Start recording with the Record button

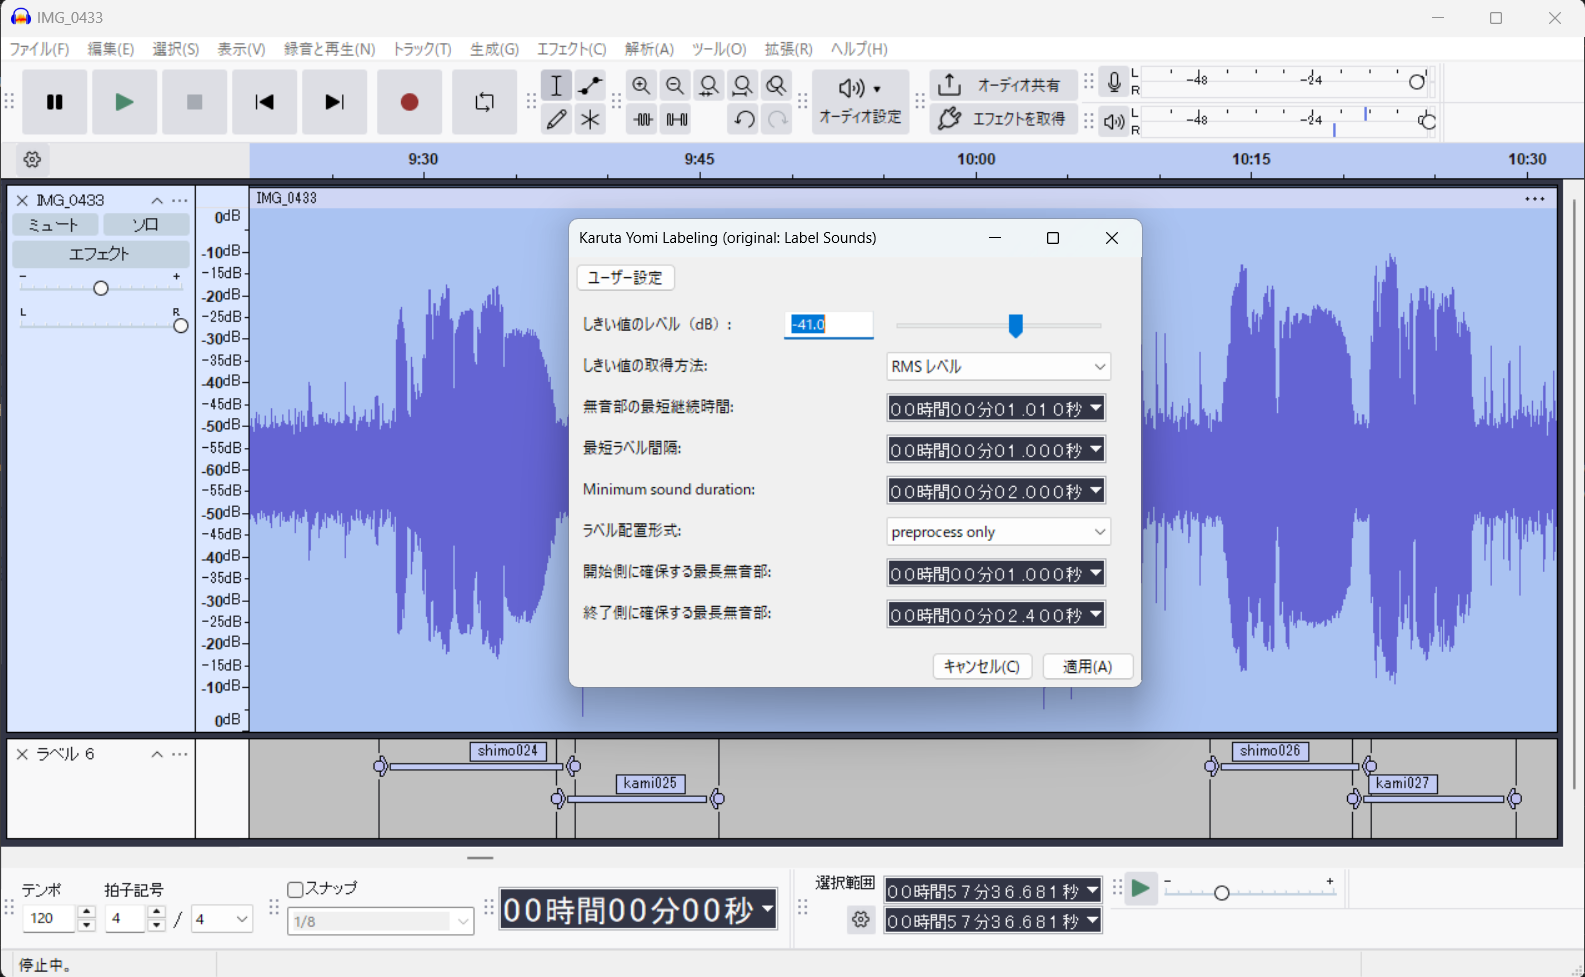[409, 102]
